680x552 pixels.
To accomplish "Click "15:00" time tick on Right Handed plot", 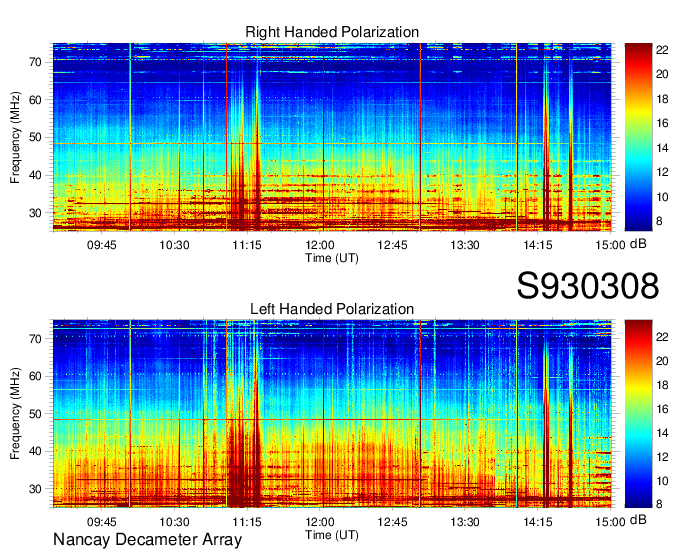I will click(610, 245).
